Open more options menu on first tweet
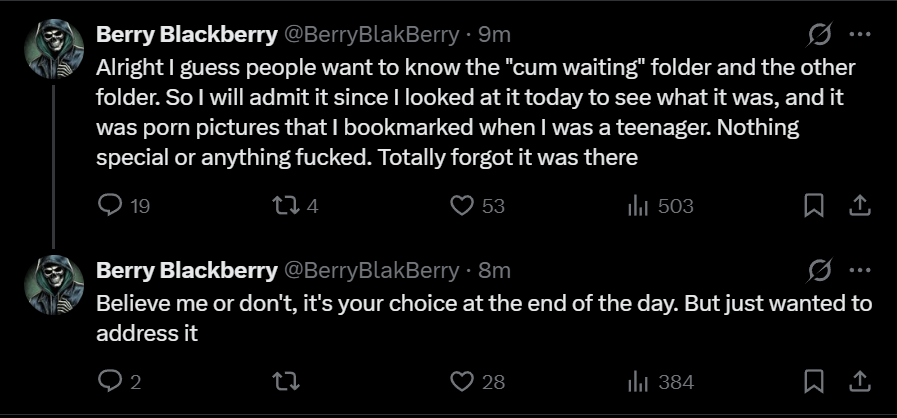The height and width of the screenshot is (418, 897). click(859, 34)
